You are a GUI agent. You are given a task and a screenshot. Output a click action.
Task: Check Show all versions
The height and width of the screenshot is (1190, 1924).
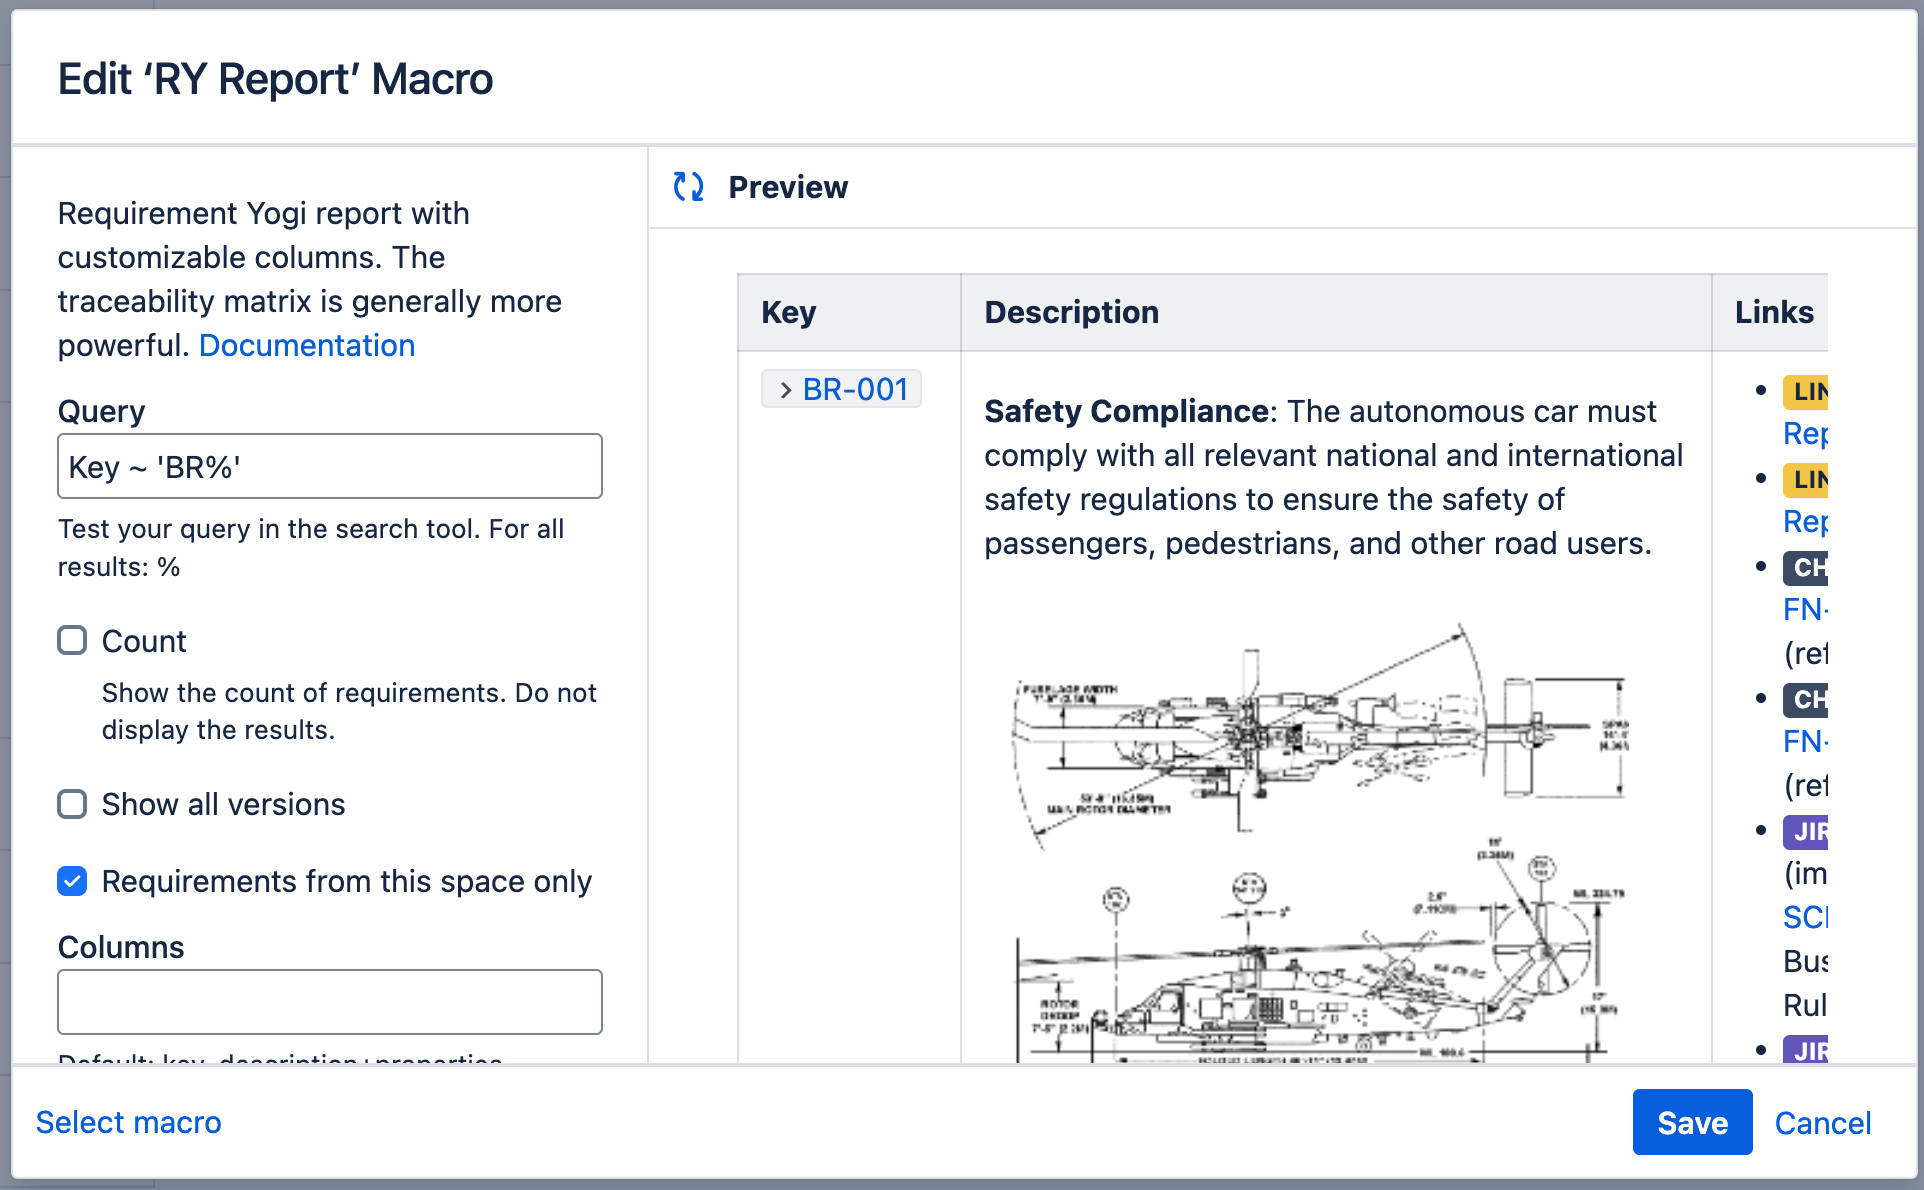(72, 804)
